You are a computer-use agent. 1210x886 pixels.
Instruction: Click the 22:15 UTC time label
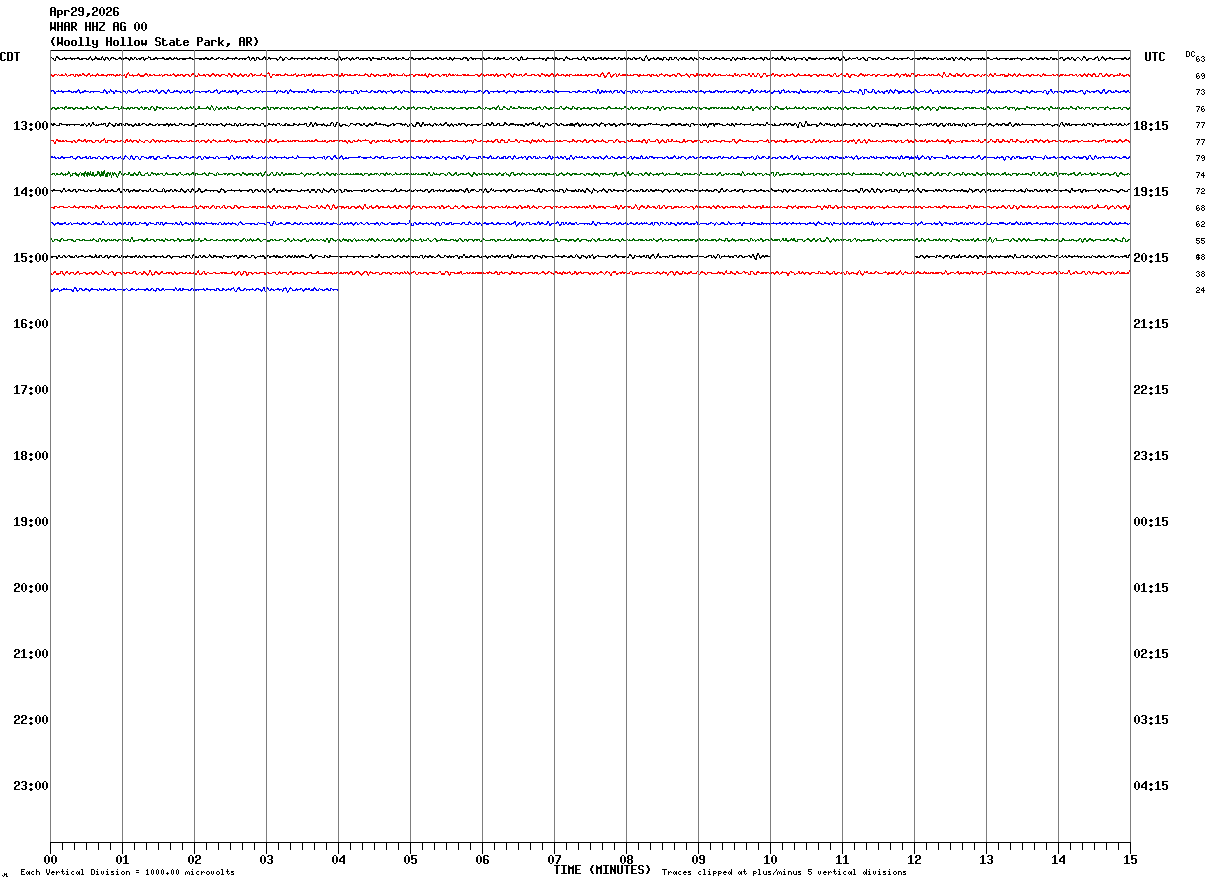coord(1151,390)
